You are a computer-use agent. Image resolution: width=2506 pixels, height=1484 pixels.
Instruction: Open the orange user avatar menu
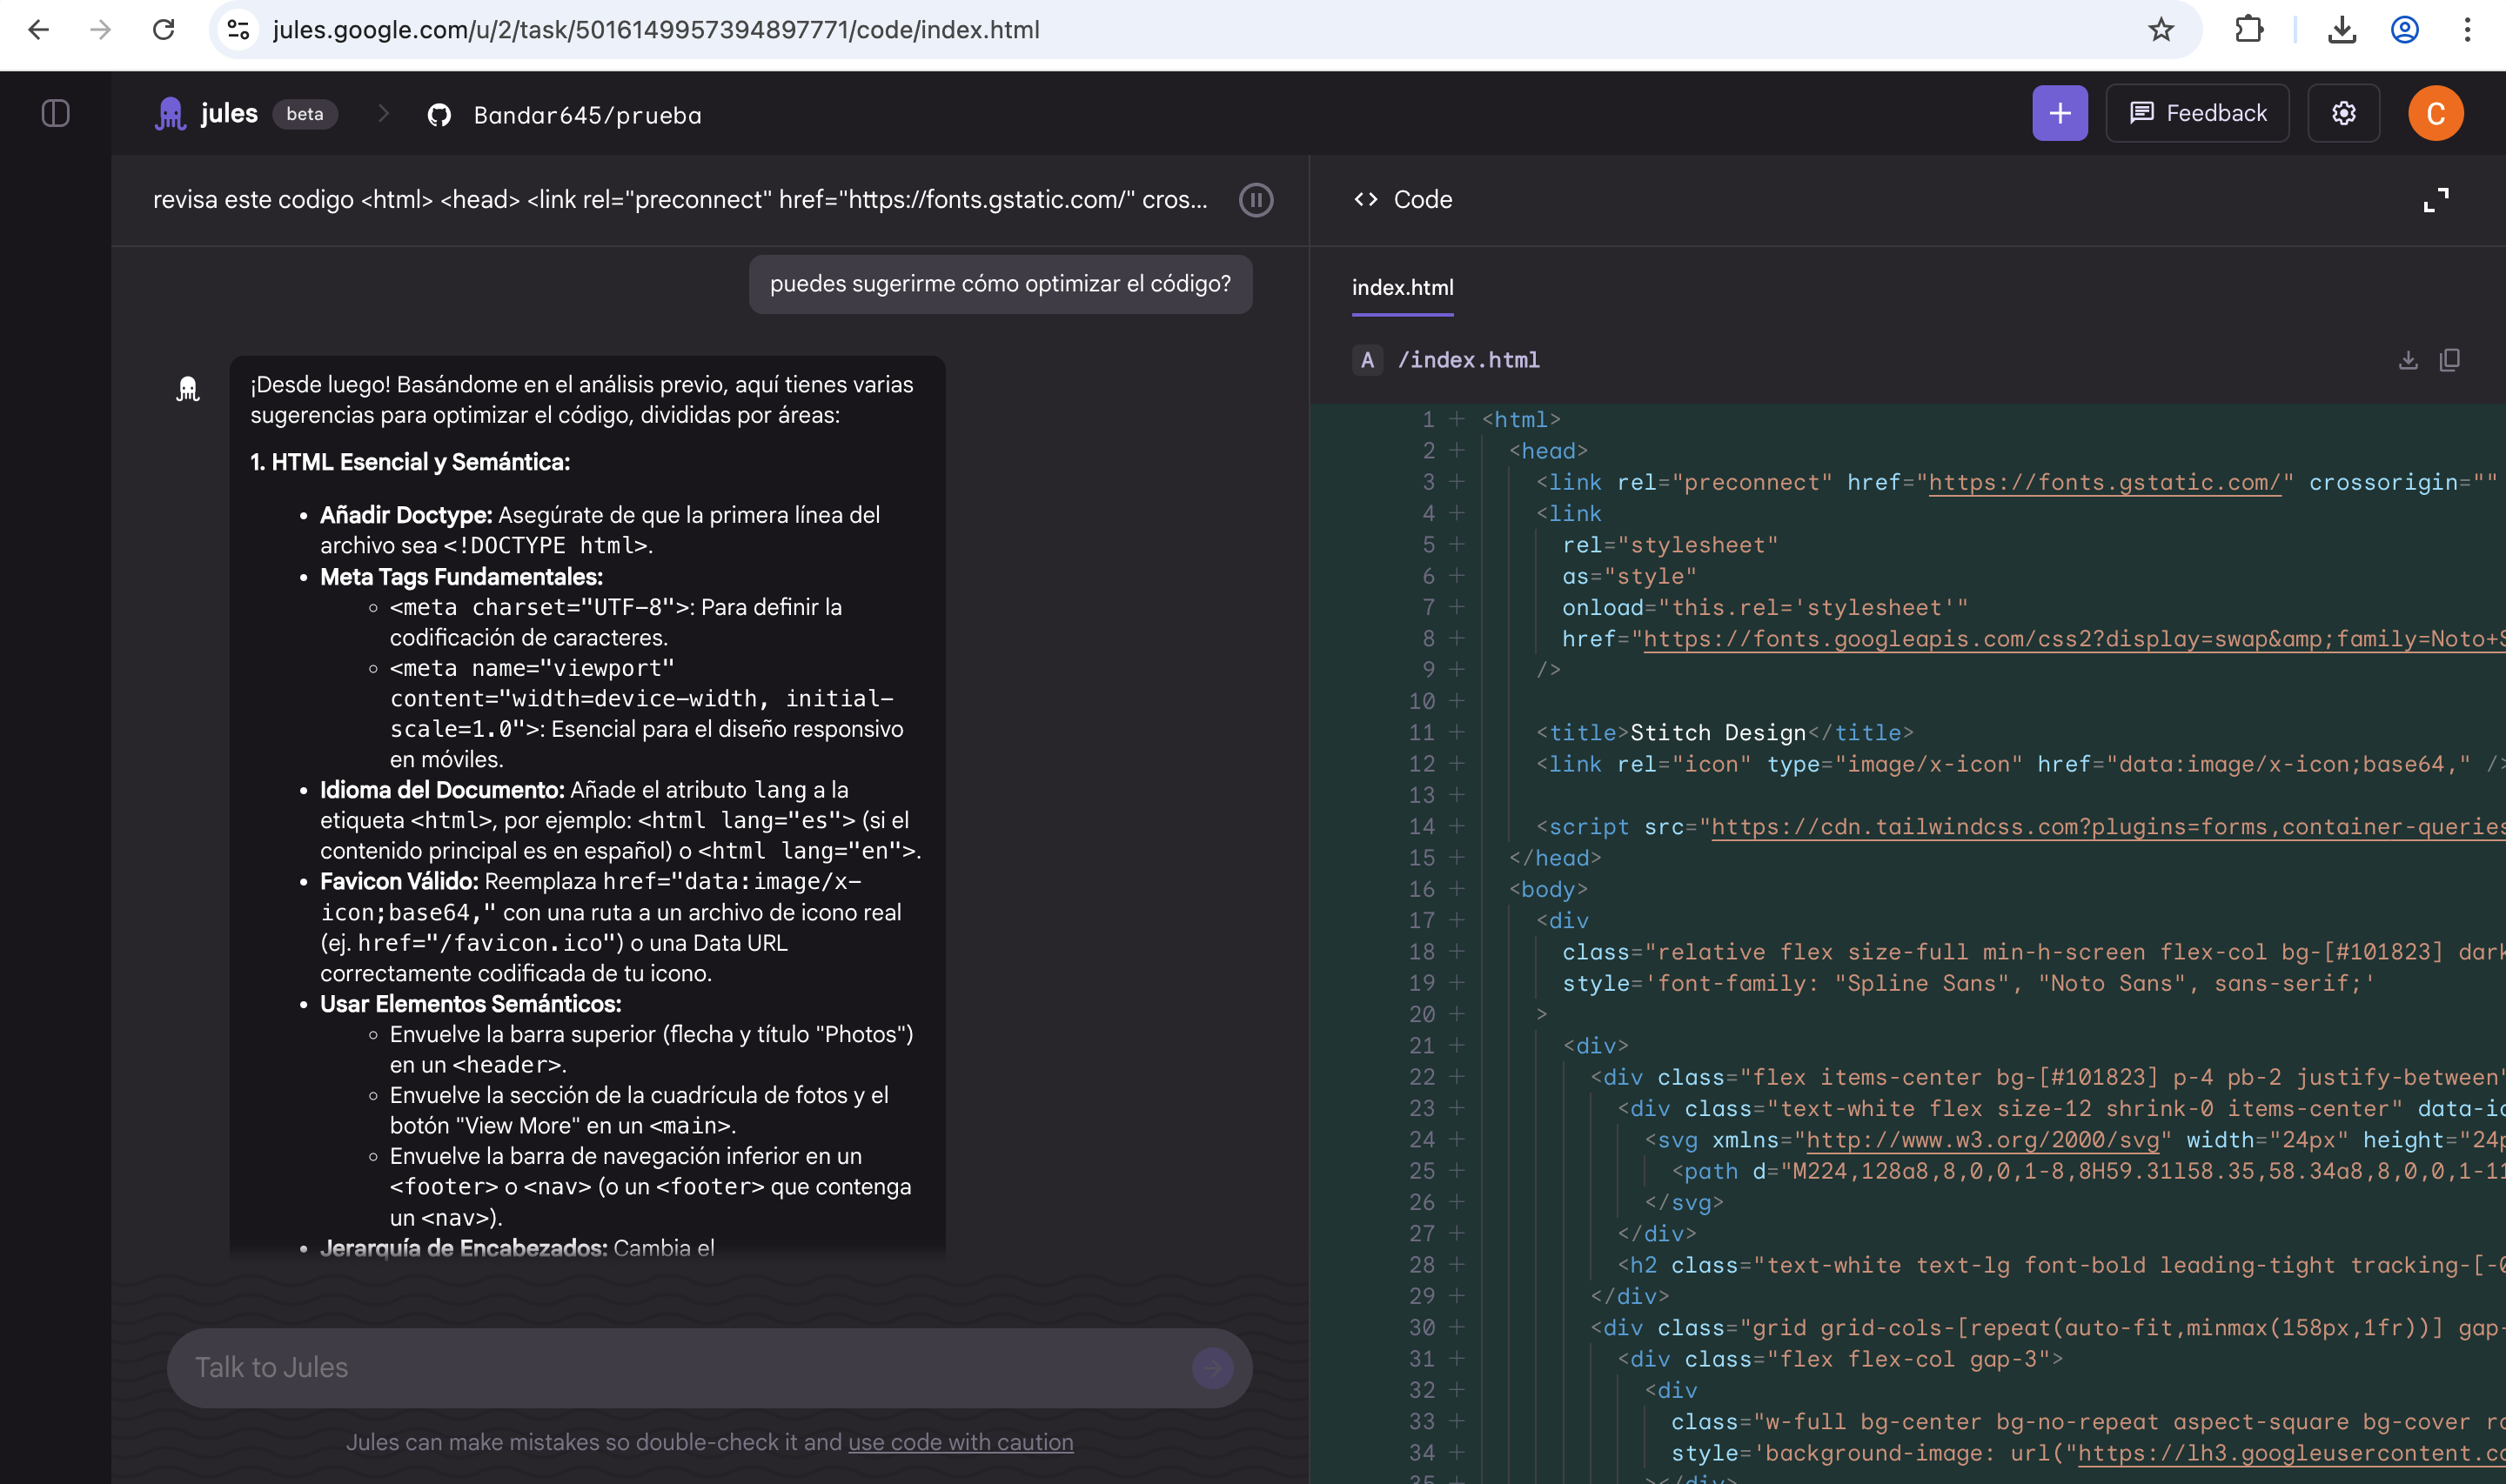pyautogui.click(x=2435, y=114)
